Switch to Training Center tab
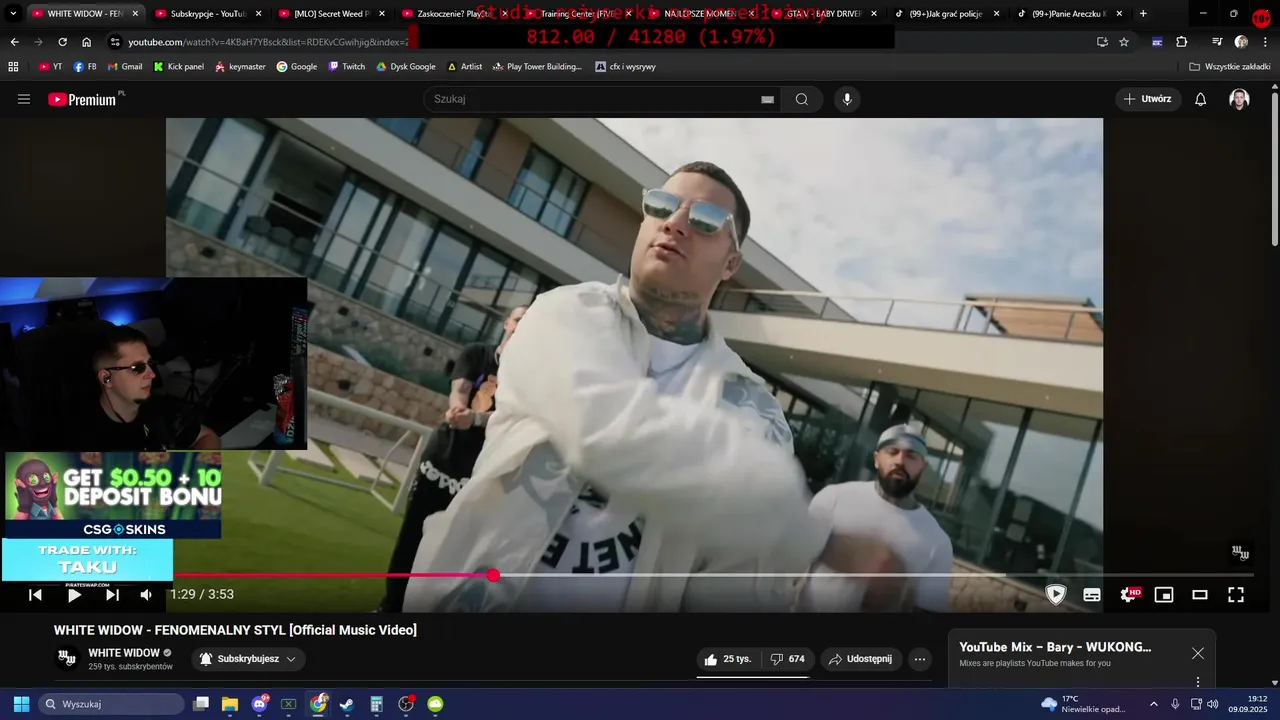Image resolution: width=1280 pixels, height=720 pixels. 577,14
